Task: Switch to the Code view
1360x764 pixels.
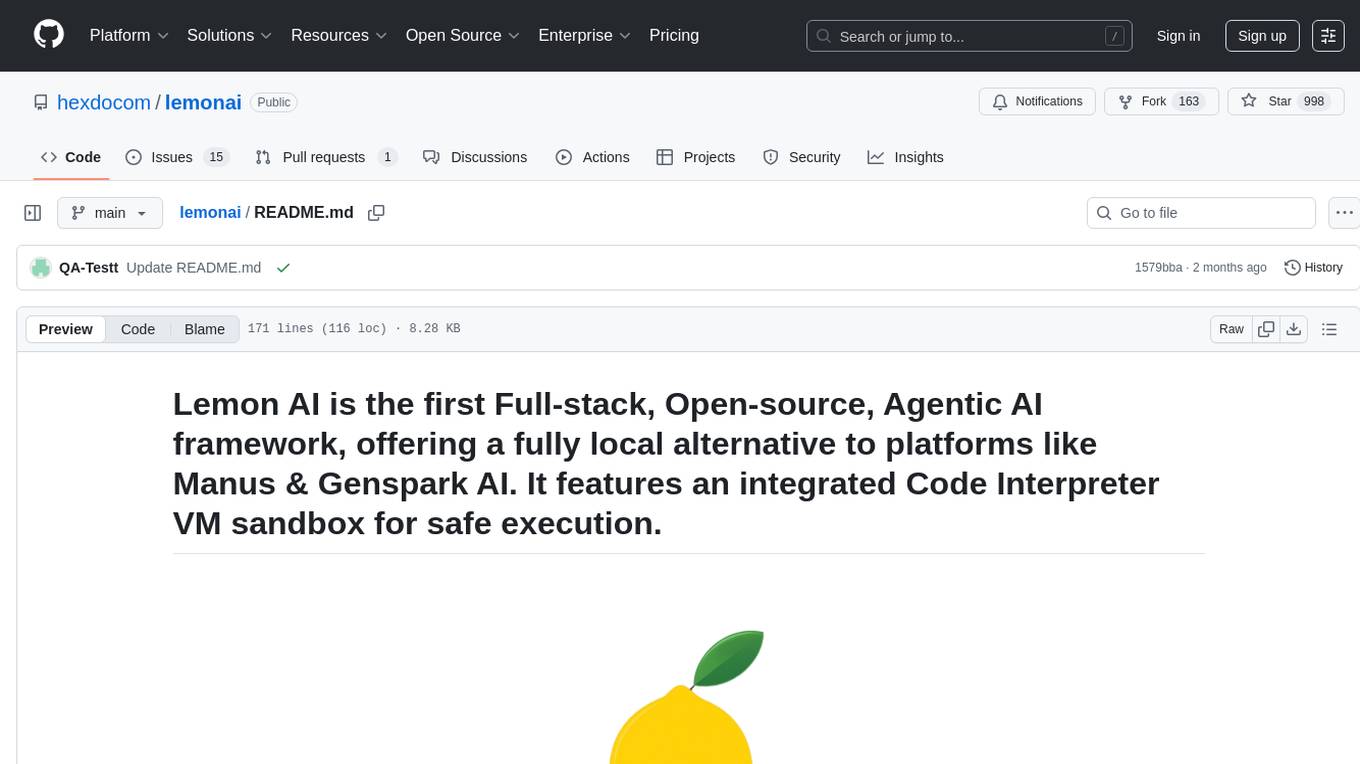Action: click(138, 329)
